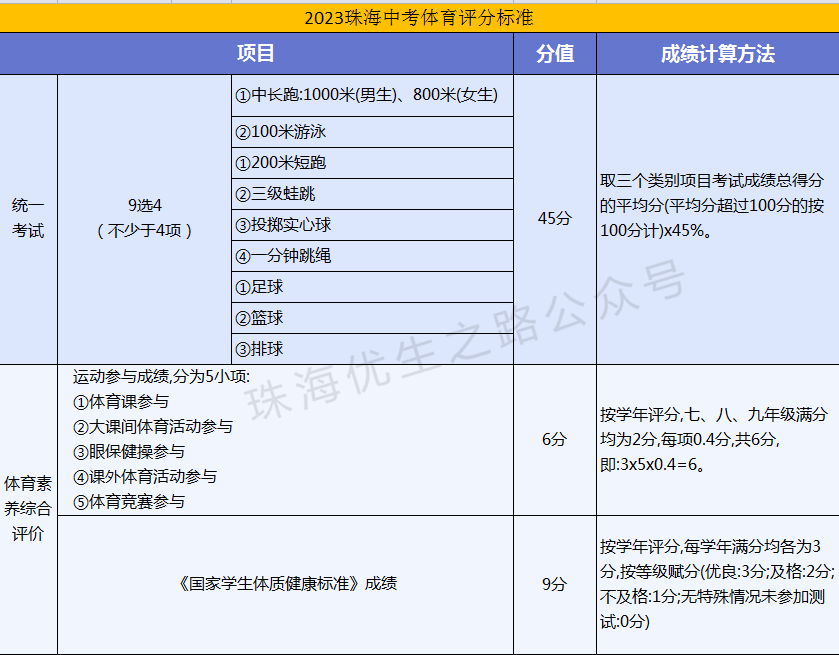
Task: Click the 三级蛙跳 row
Action: (372, 194)
